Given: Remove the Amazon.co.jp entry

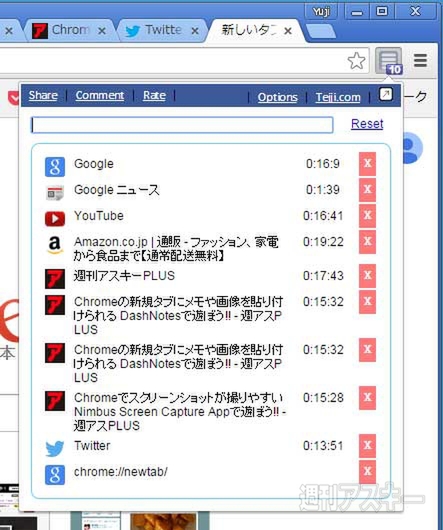Looking at the screenshot, I should (x=367, y=242).
